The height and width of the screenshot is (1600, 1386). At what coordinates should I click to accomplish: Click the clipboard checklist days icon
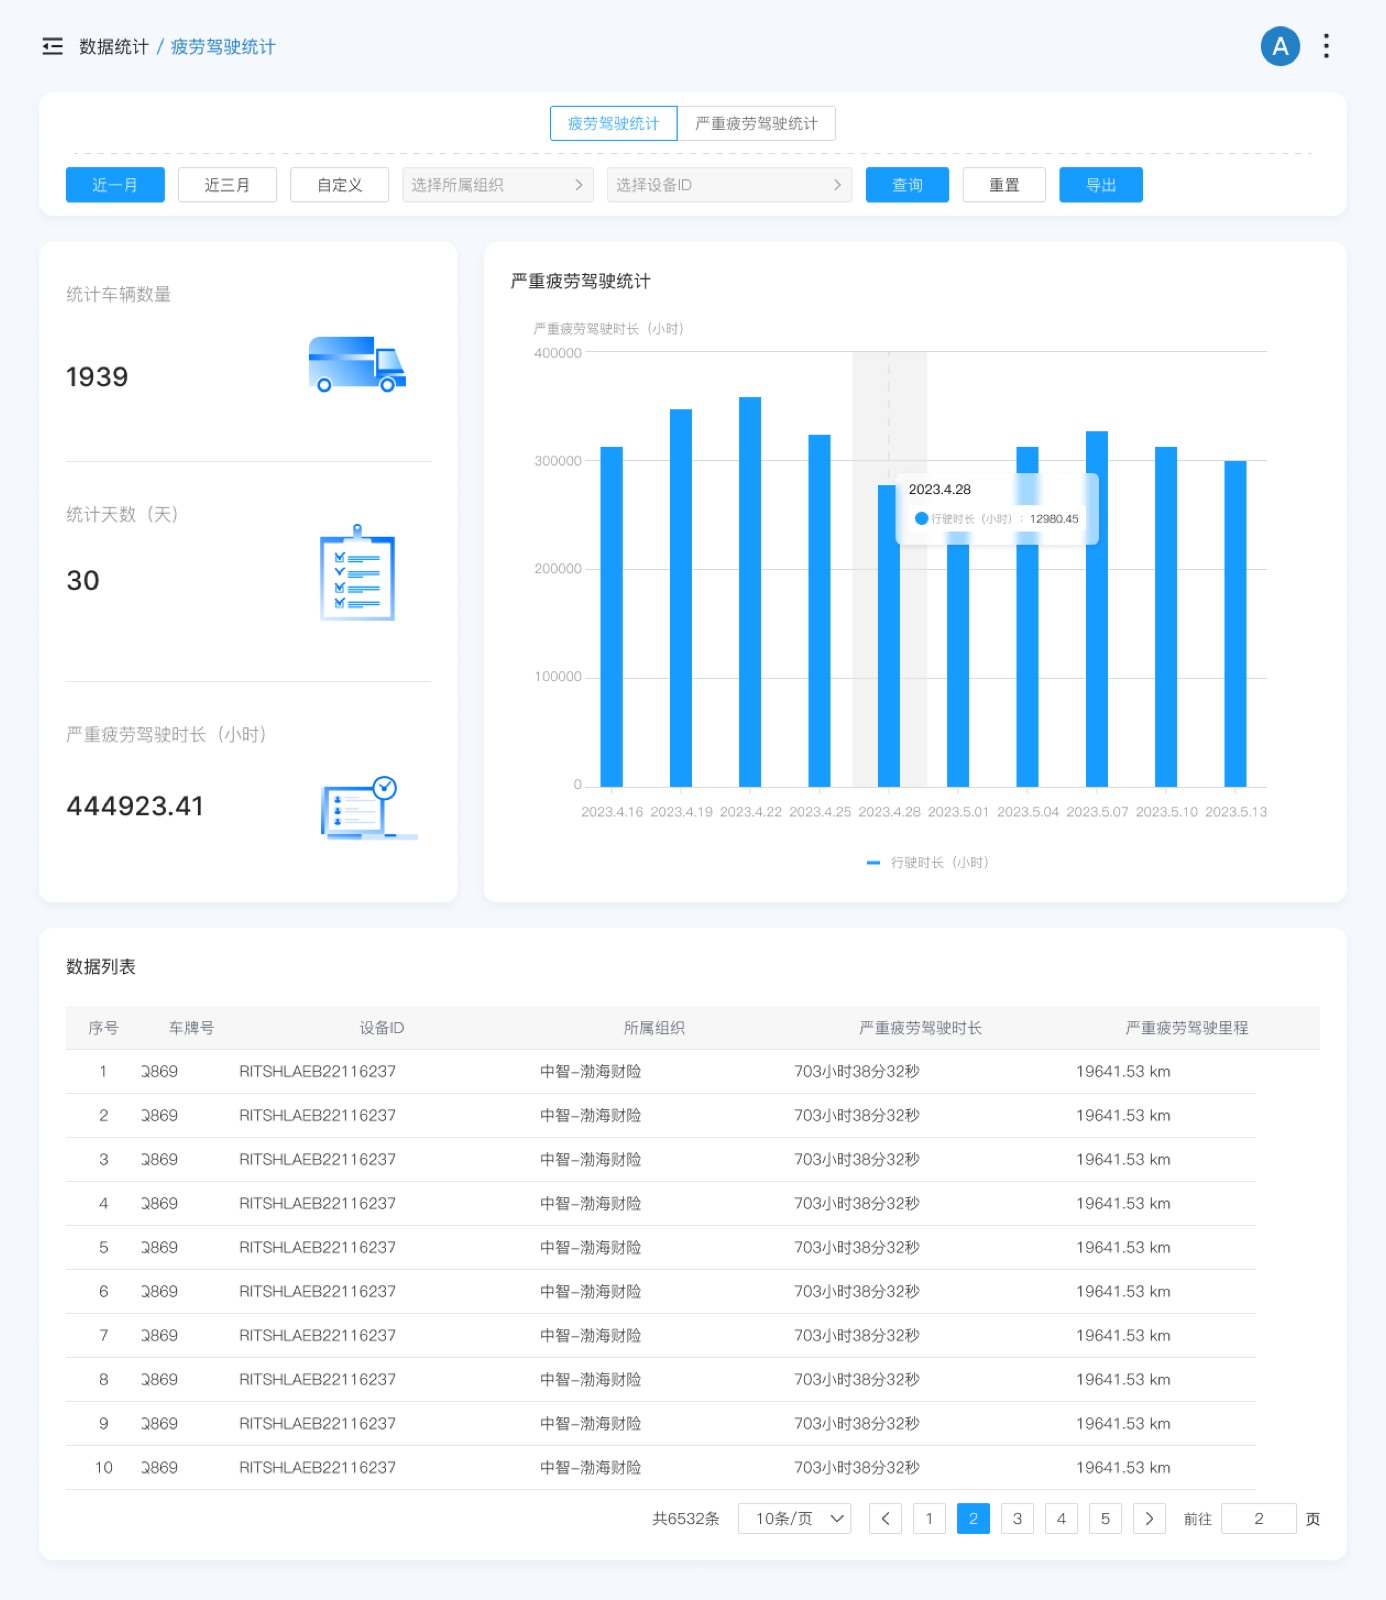(357, 573)
